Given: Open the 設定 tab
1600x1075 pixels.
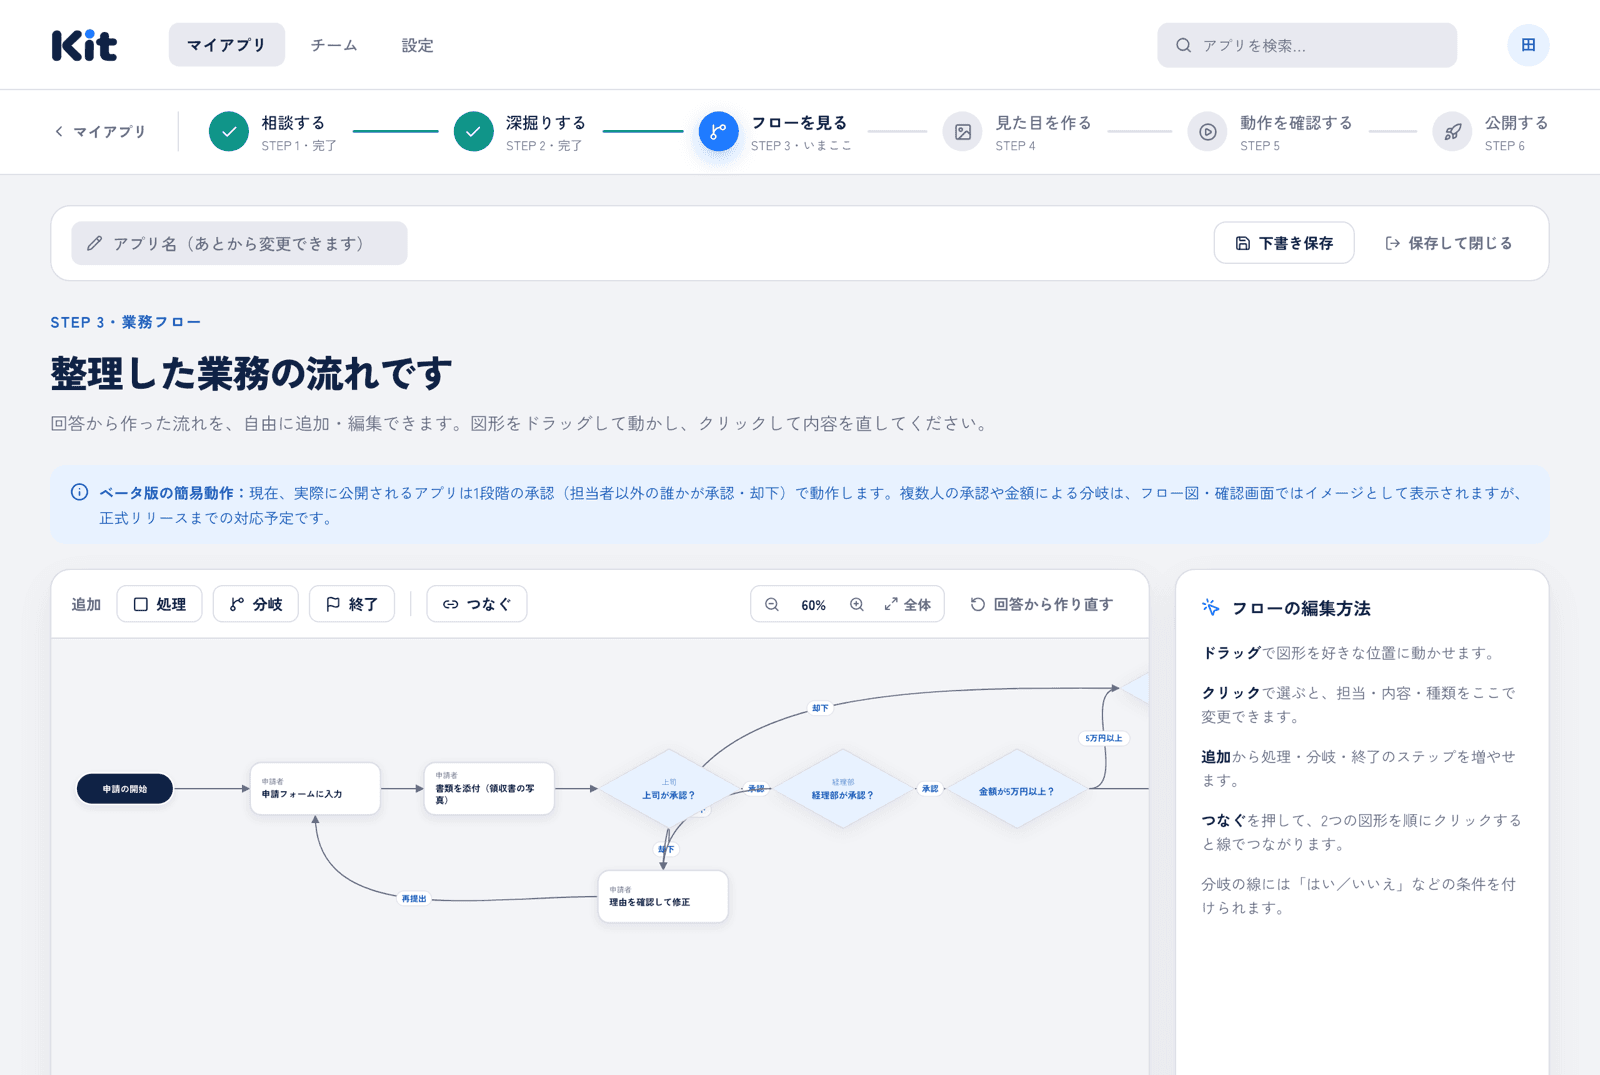Looking at the screenshot, I should coord(417,45).
